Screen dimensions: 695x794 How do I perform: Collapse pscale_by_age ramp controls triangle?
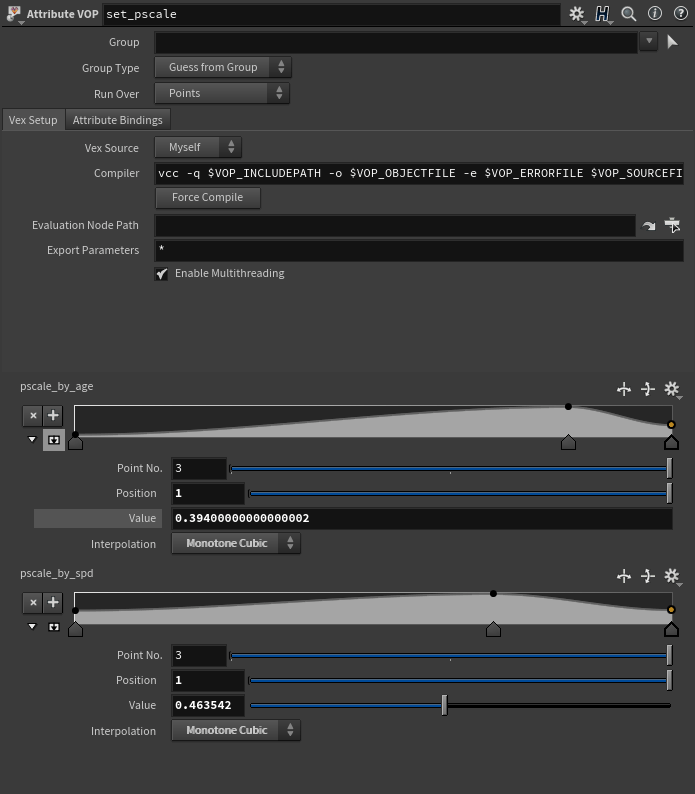pyautogui.click(x=32, y=439)
